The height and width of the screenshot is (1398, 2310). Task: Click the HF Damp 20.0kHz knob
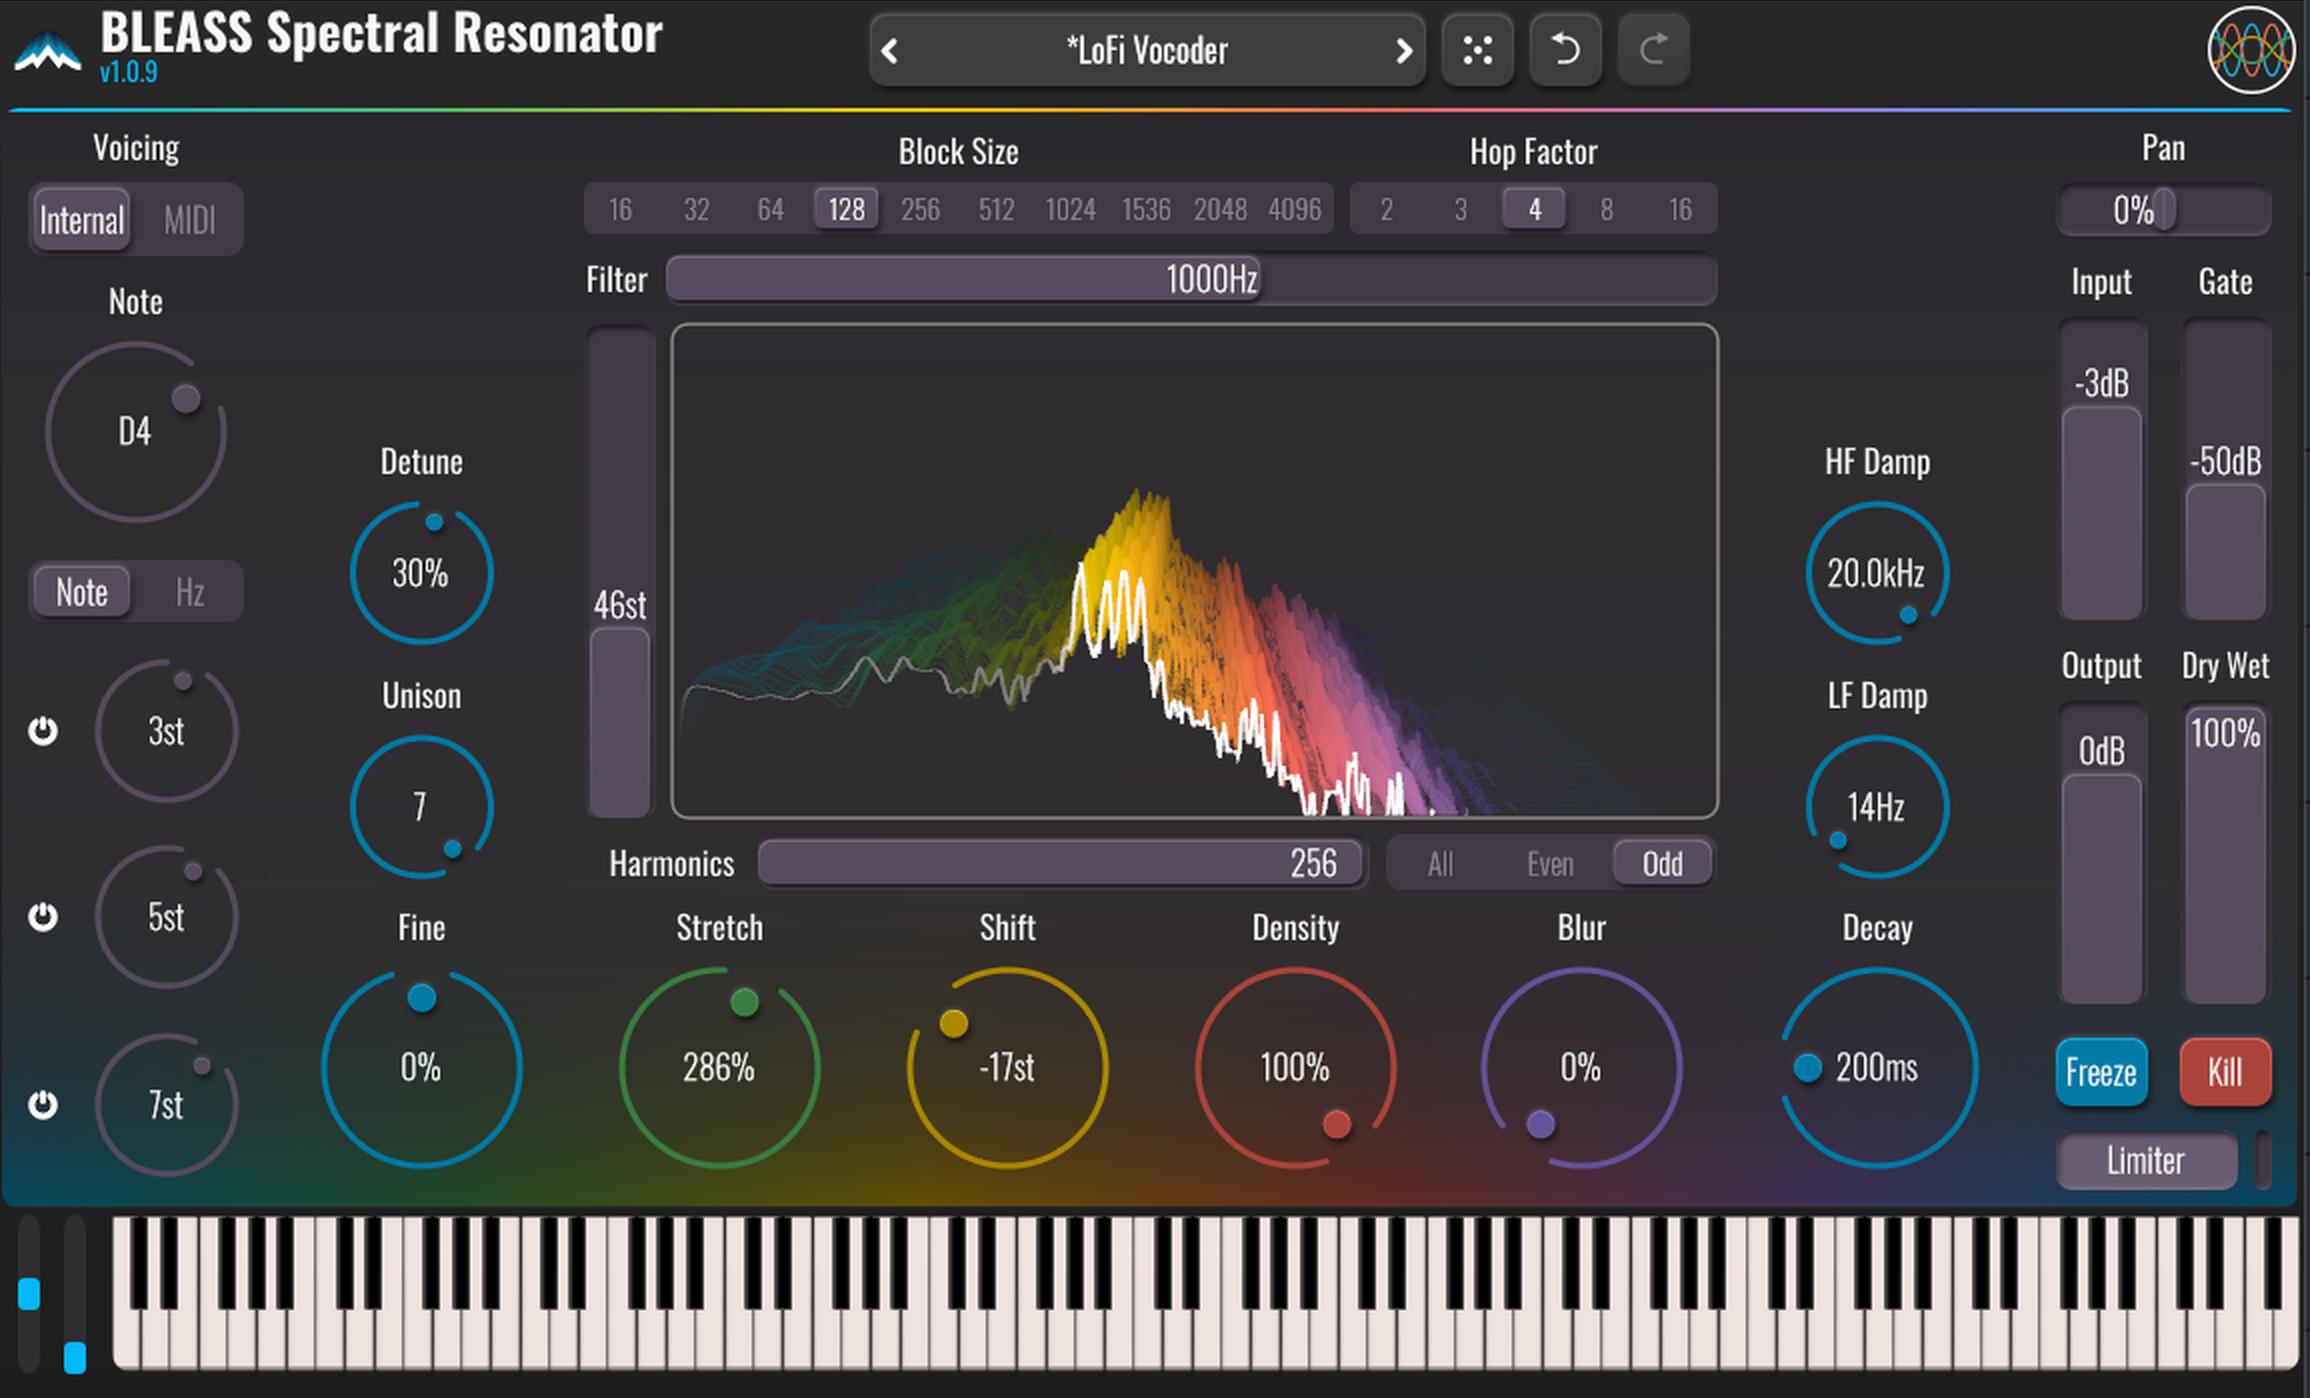[1877, 573]
